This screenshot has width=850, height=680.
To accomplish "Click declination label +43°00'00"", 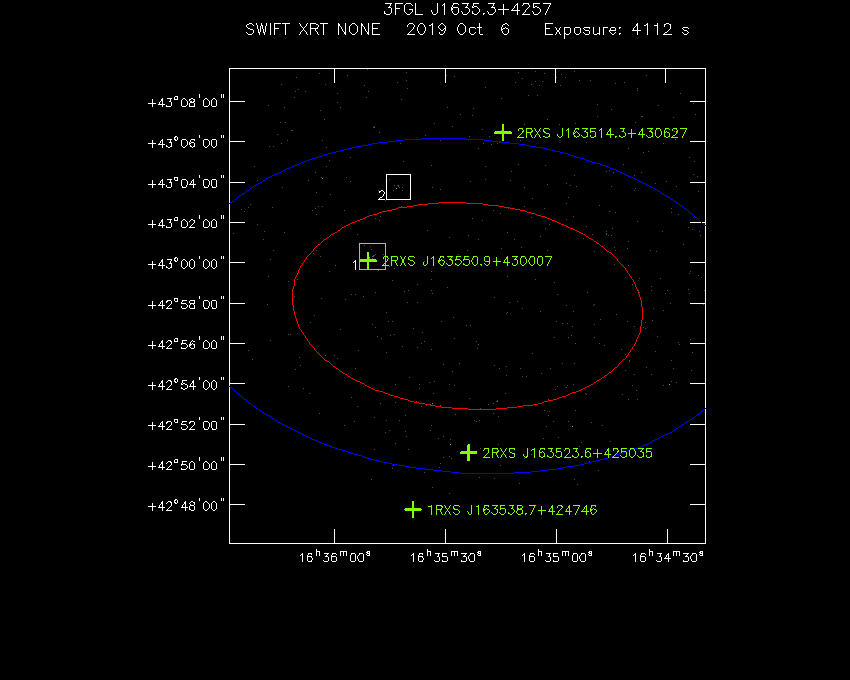I will [x=186, y=264].
